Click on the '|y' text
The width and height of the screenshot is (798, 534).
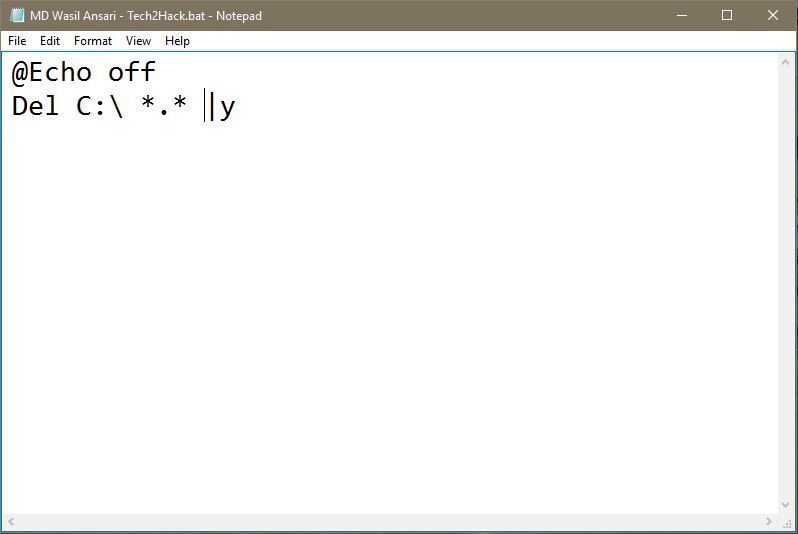click(x=221, y=107)
